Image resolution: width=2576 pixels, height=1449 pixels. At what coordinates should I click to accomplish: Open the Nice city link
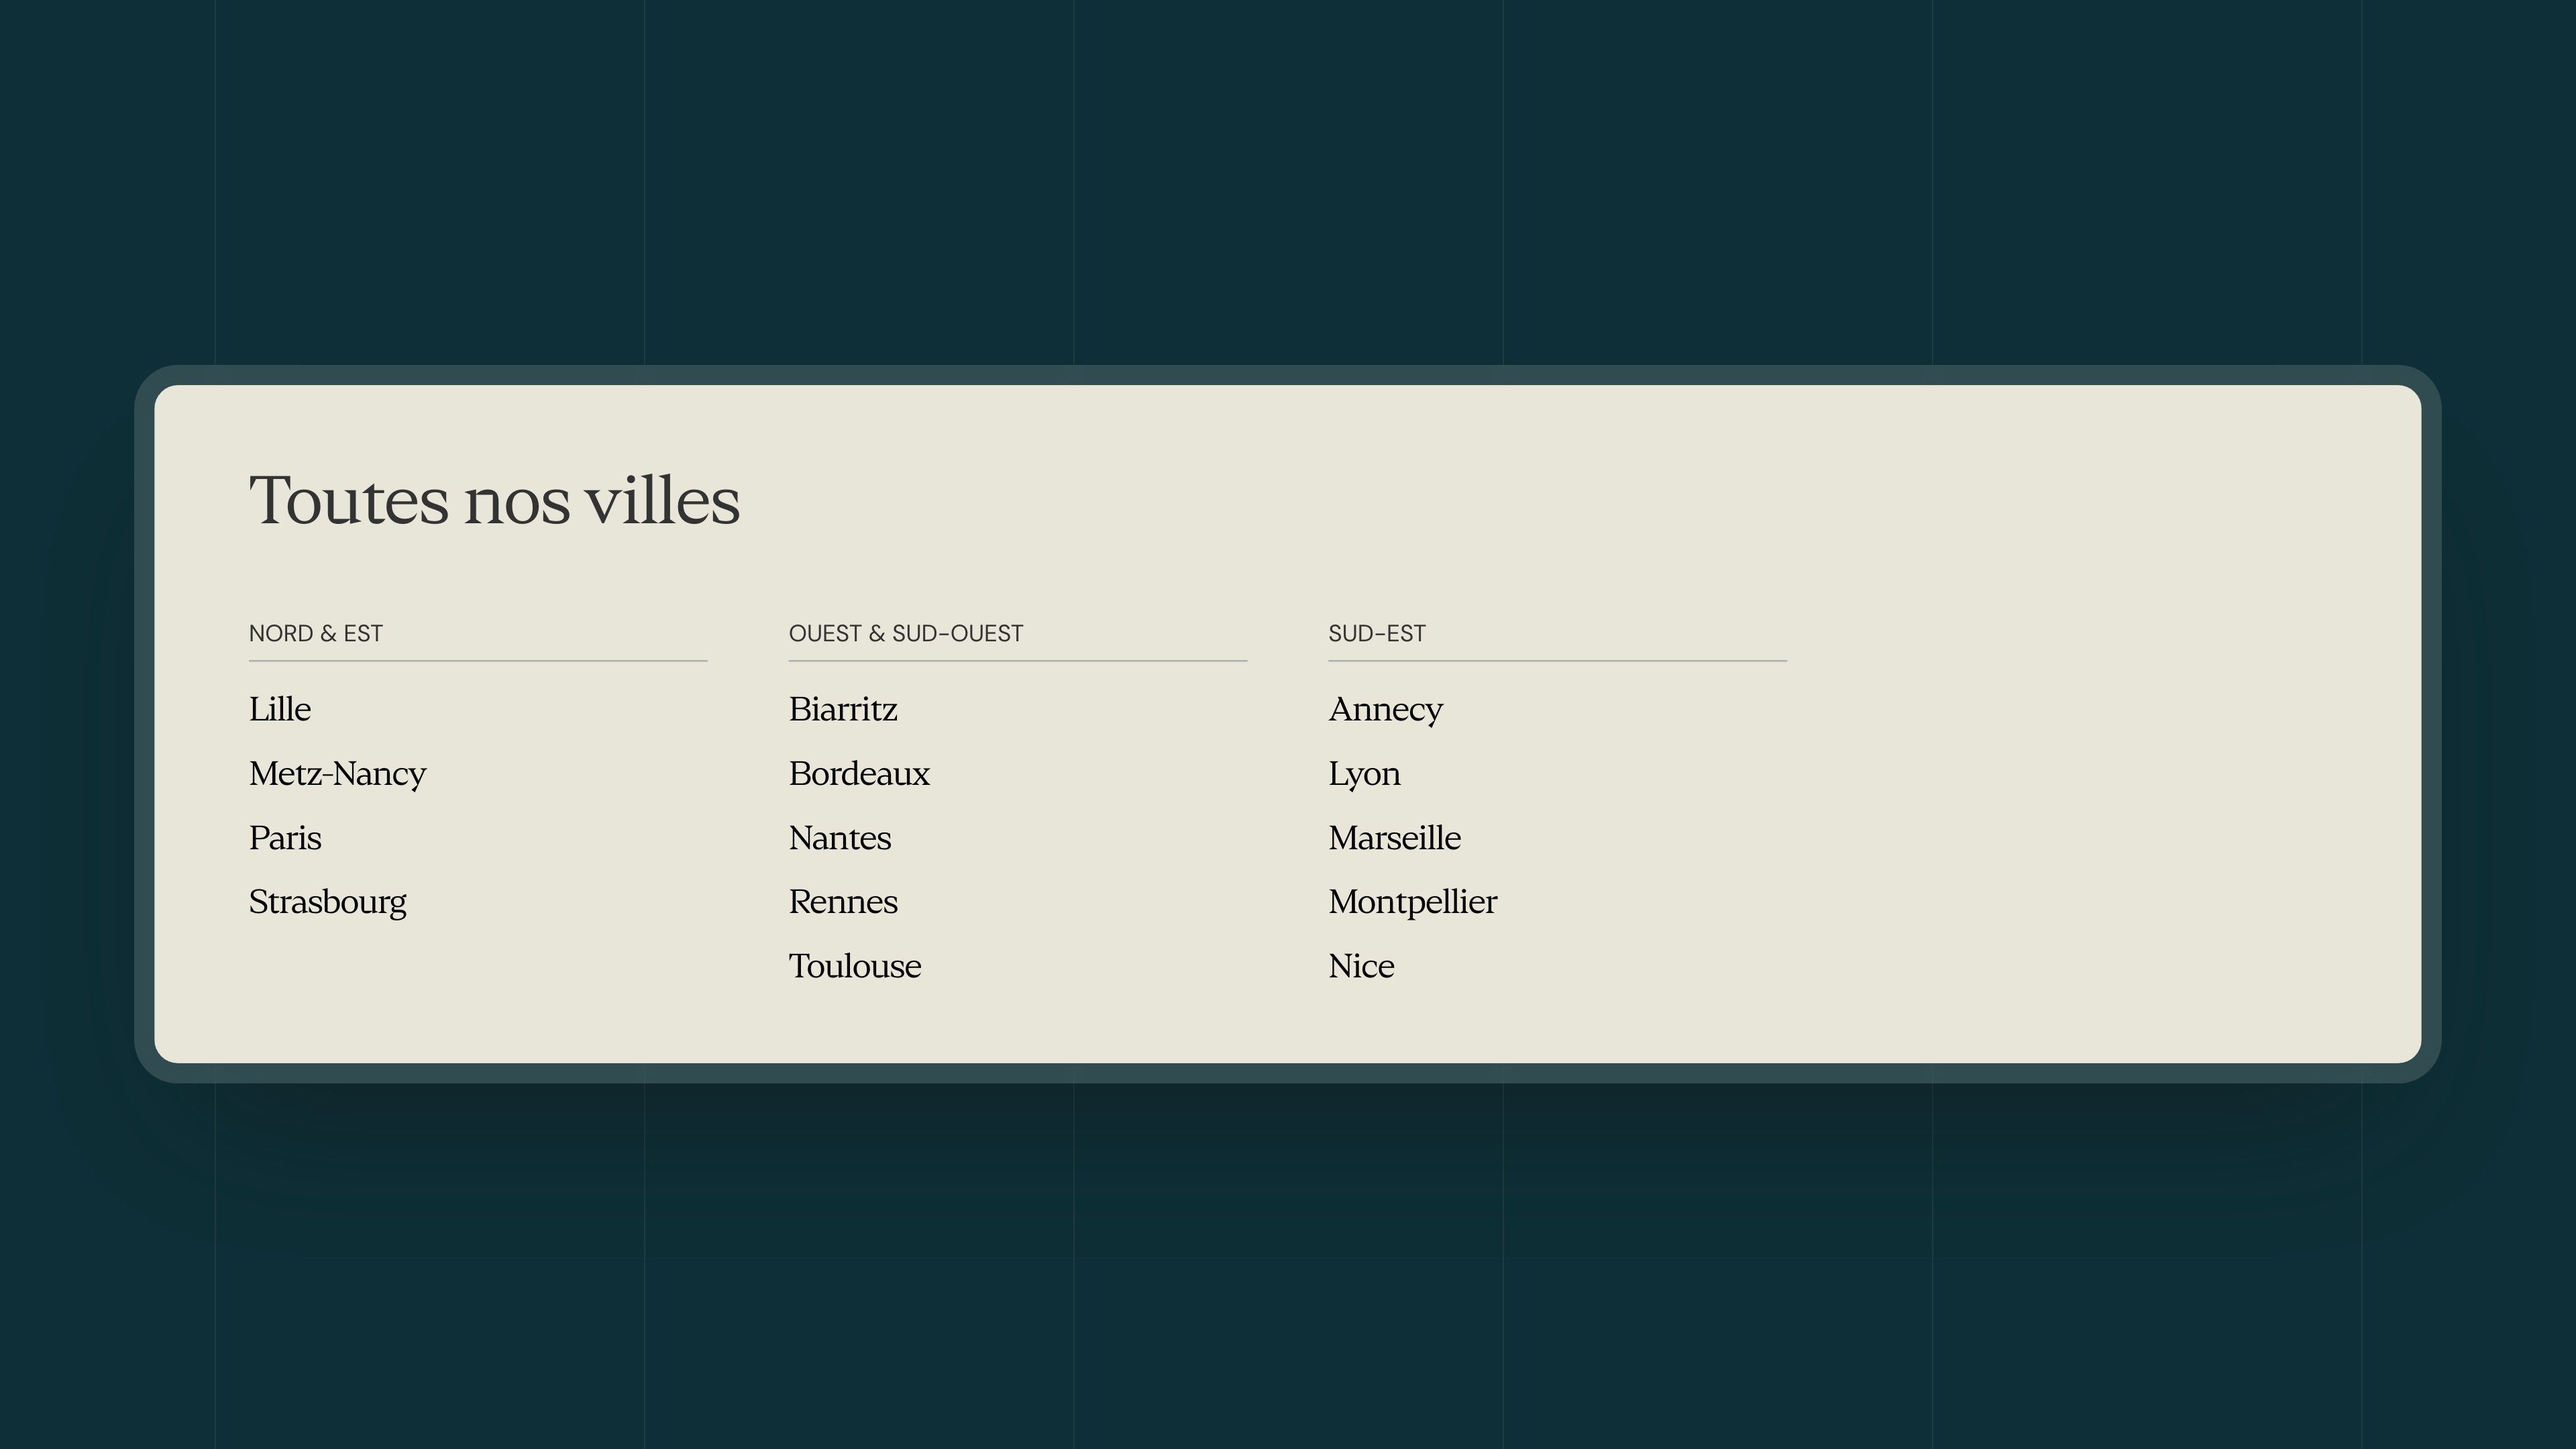pos(1361,966)
